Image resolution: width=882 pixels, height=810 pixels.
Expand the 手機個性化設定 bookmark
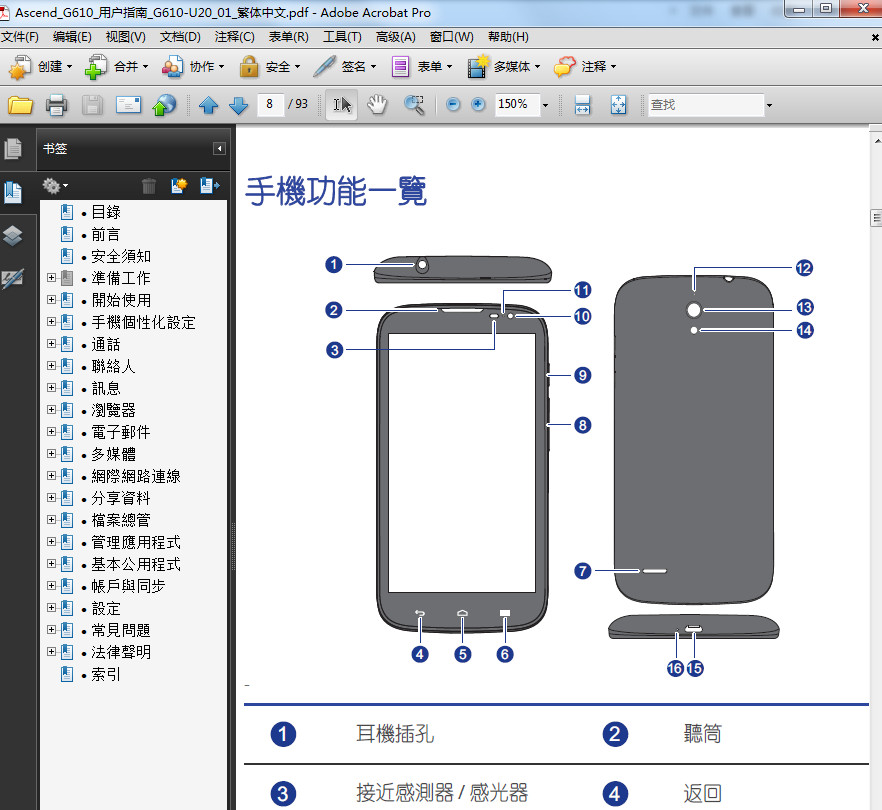(x=51, y=322)
